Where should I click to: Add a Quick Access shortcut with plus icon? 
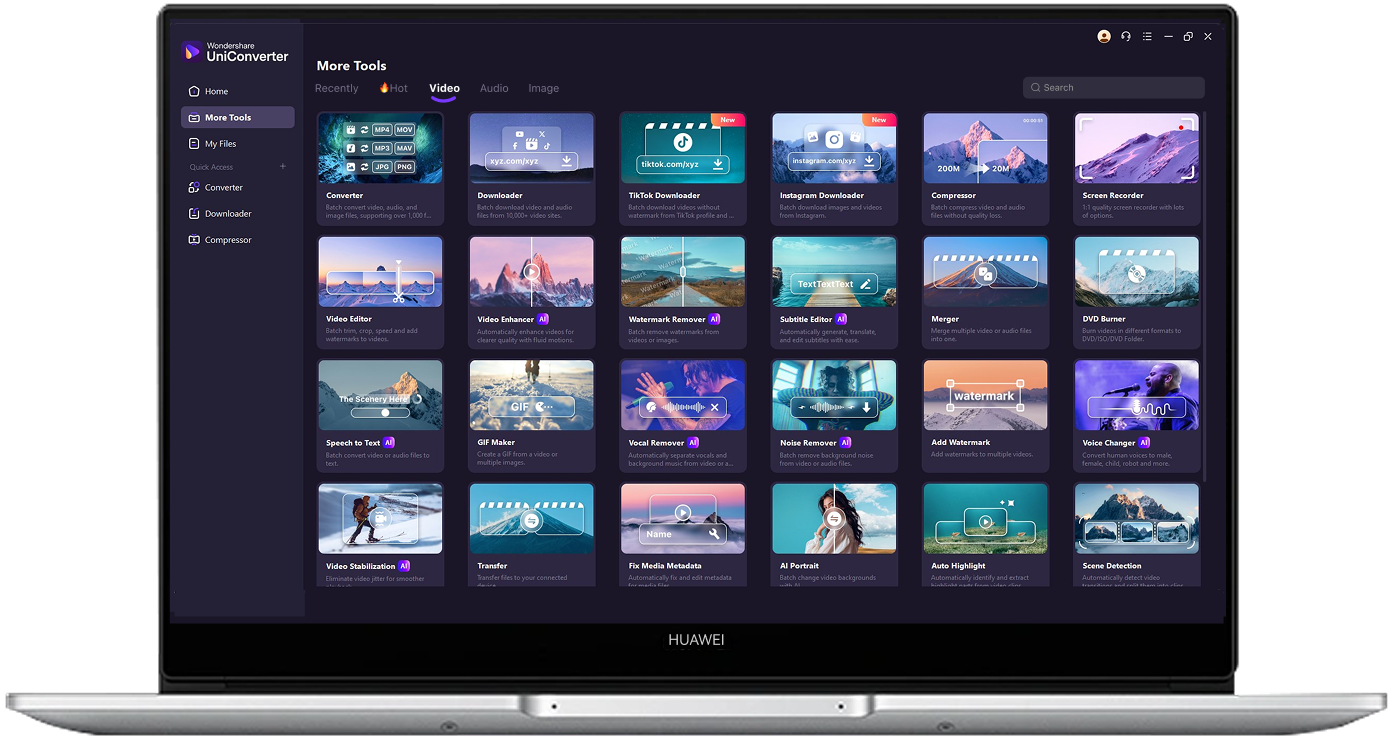(283, 166)
